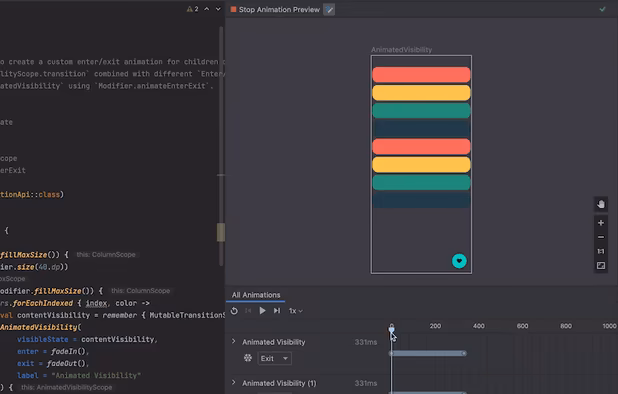The image size is (618, 394).
Task: Zoom out the preview with minus
Action: pyautogui.click(x=601, y=237)
